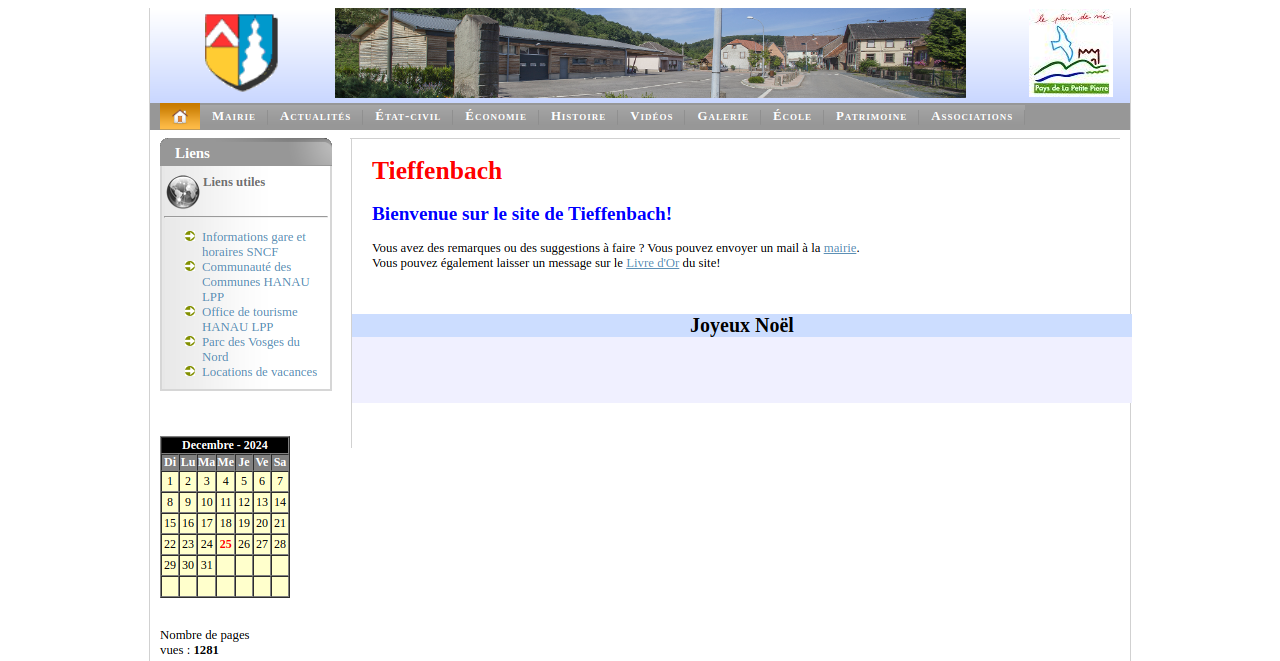
Task: Click the globe icon beside Liens utiles
Action: pos(183,192)
